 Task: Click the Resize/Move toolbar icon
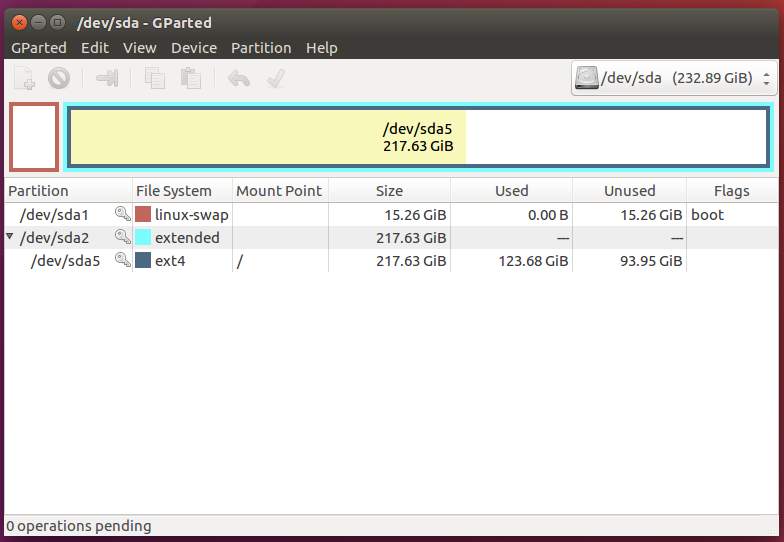[107, 78]
